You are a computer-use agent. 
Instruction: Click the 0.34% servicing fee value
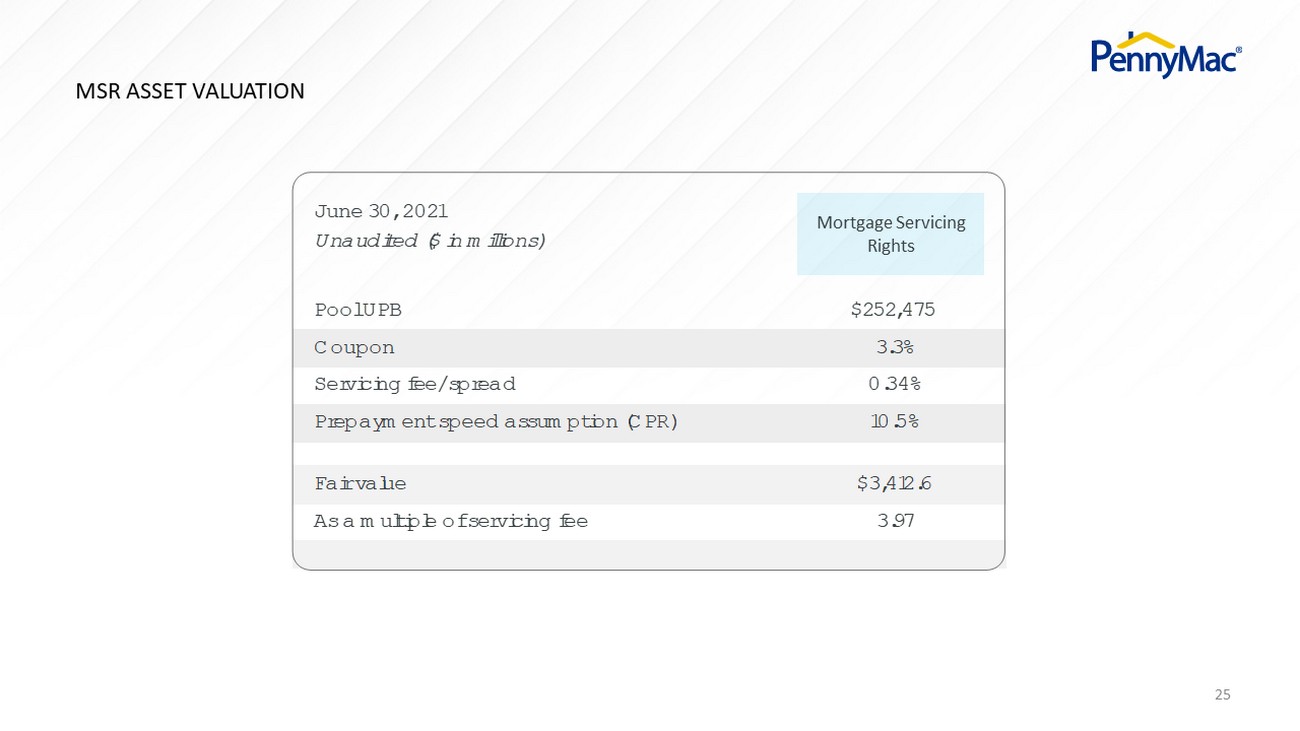893,384
